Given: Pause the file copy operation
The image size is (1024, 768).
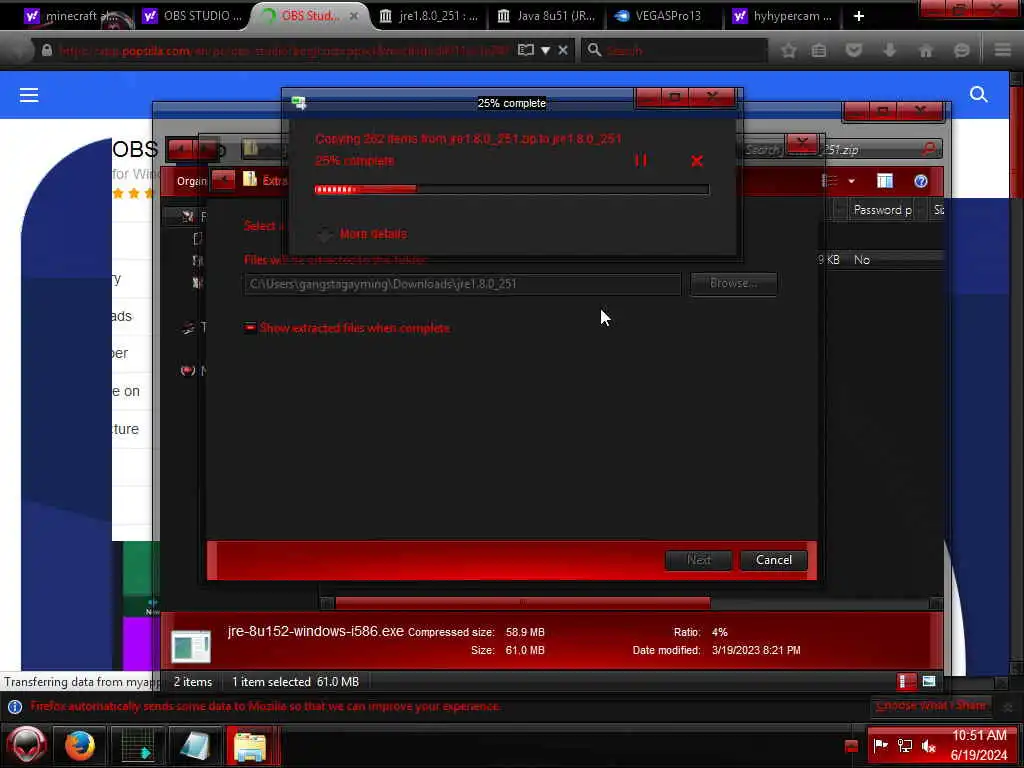Looking at the screenshot, I should pos(641,160).
